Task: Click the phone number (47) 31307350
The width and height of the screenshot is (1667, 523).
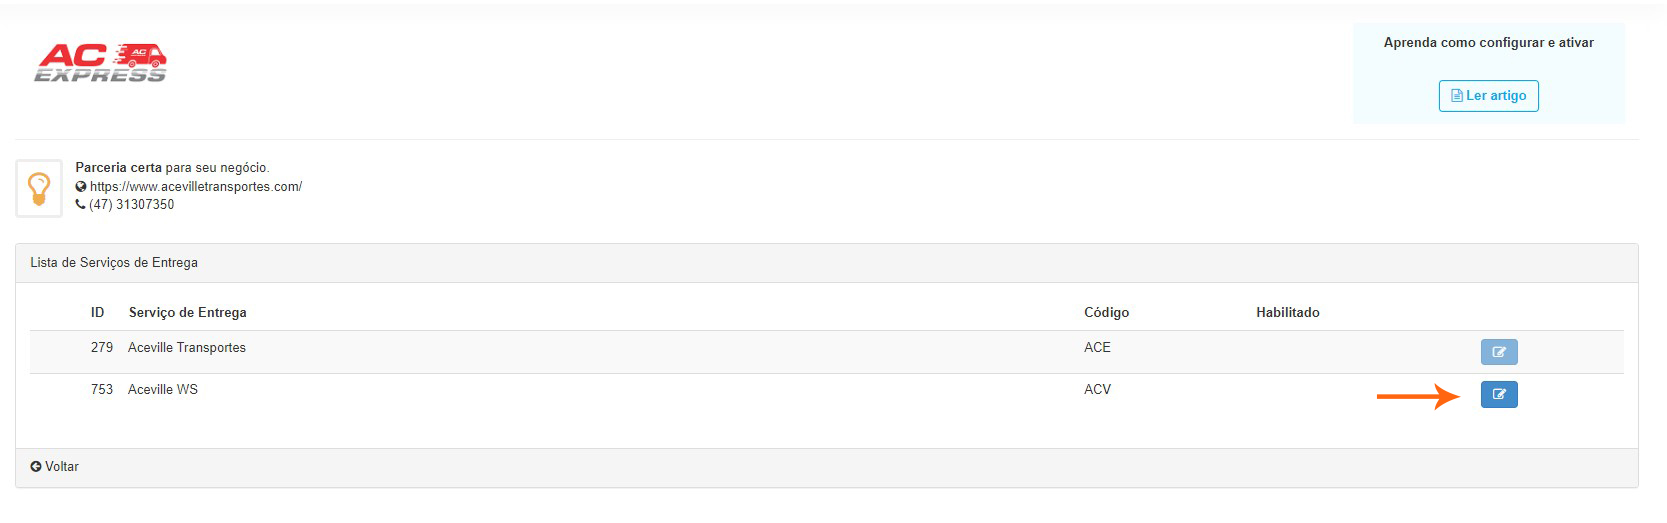Action: [x=132, y=205]
